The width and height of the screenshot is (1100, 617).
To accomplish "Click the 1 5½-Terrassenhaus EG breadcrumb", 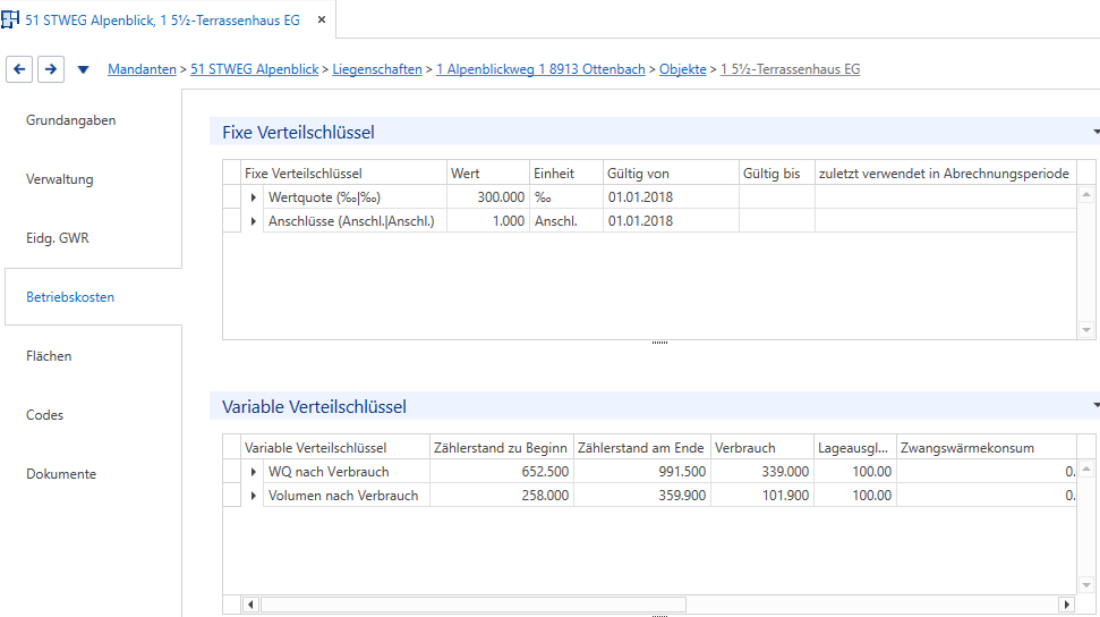I will pyautogui.click(x=790, y=69).
